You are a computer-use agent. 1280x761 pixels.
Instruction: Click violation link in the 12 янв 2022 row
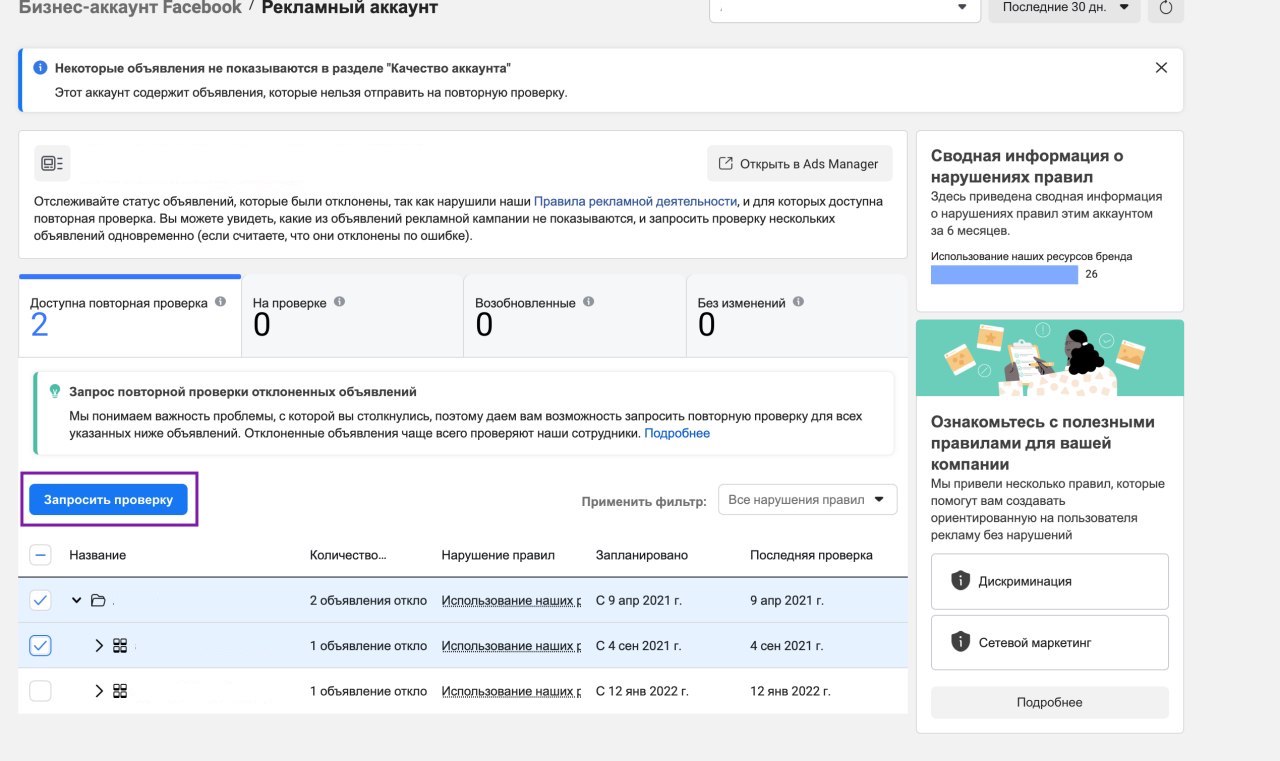pyautogui.click(x=511, y=690)
